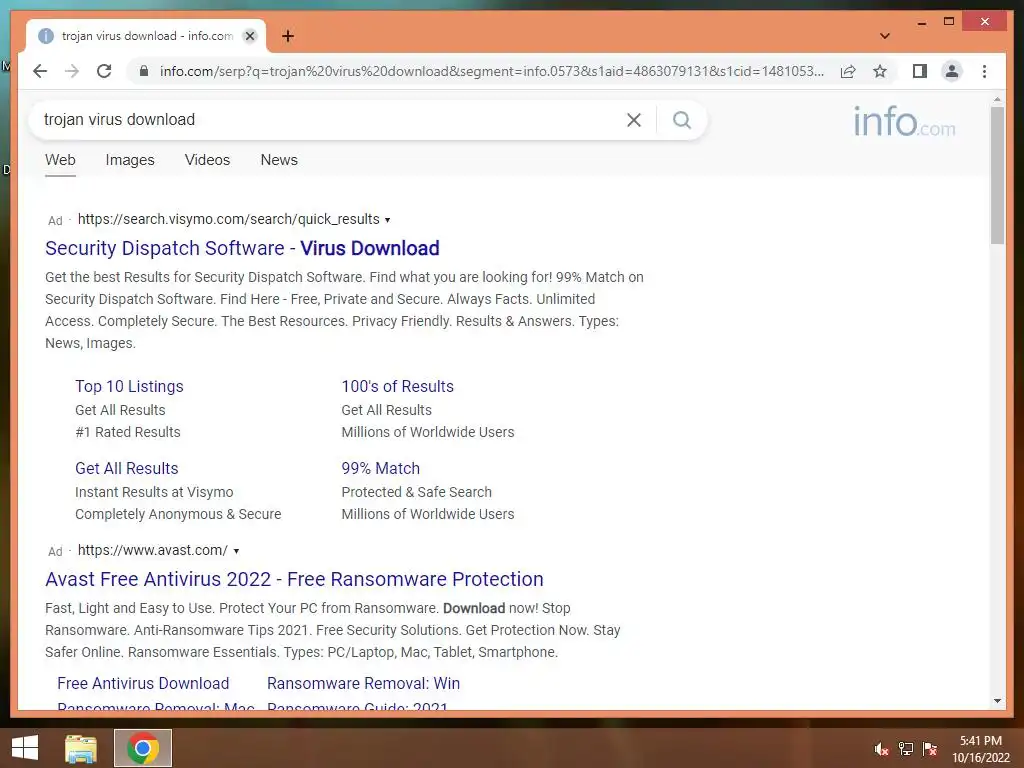The width and height of the screenshot is (1024, 768).
Task: Open Security Dispatch Software - Virus Download link
Action: point(242,248)
